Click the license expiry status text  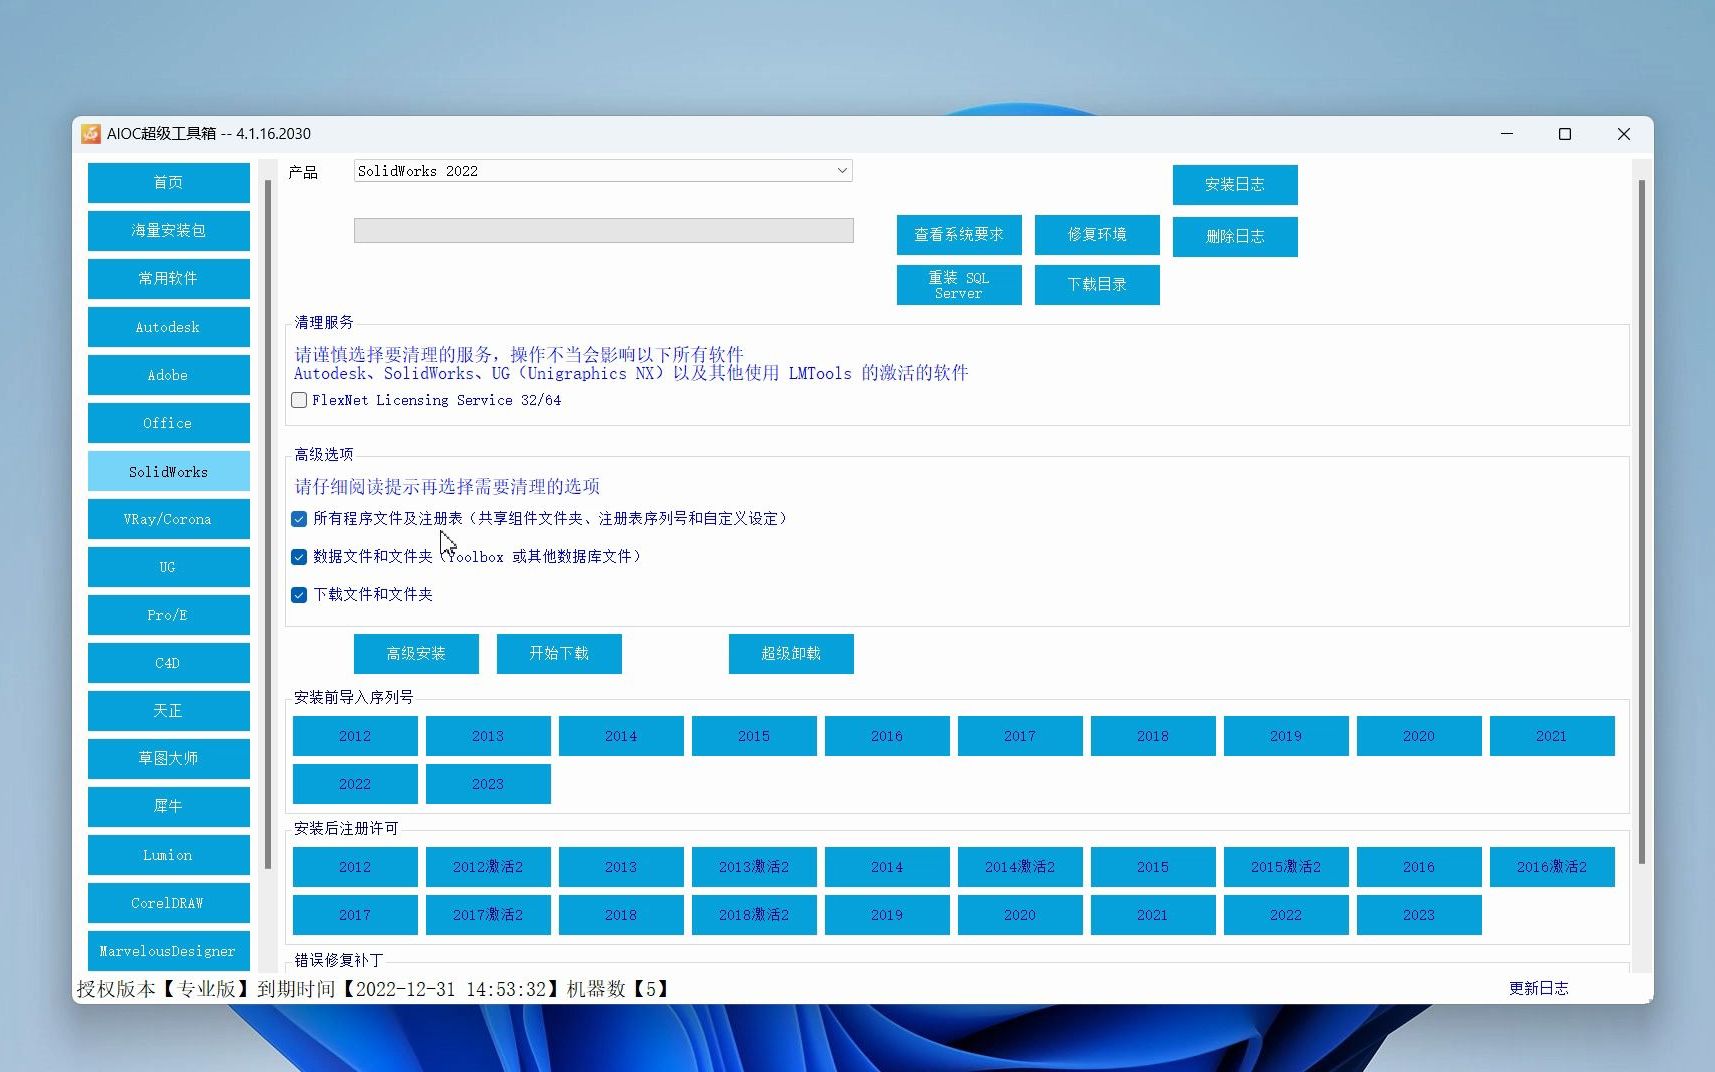(x=373, y=989)
